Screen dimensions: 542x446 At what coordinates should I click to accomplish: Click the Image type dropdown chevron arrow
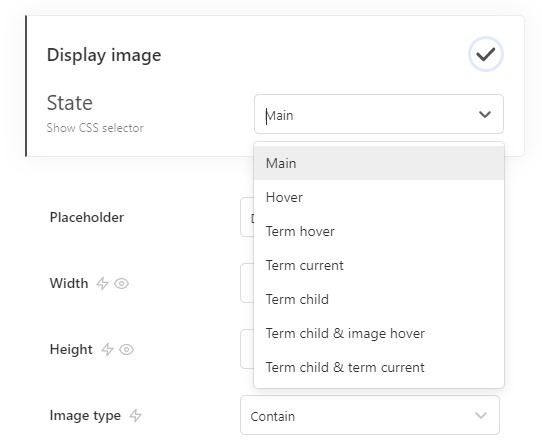click(481, 415)
